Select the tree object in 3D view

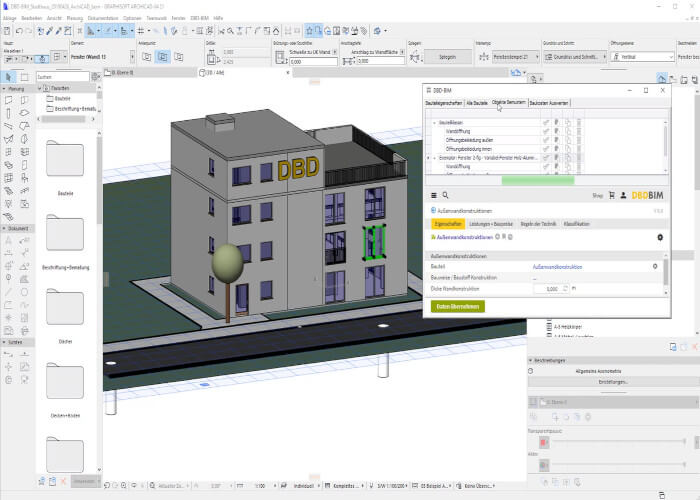tap(228, 264)
